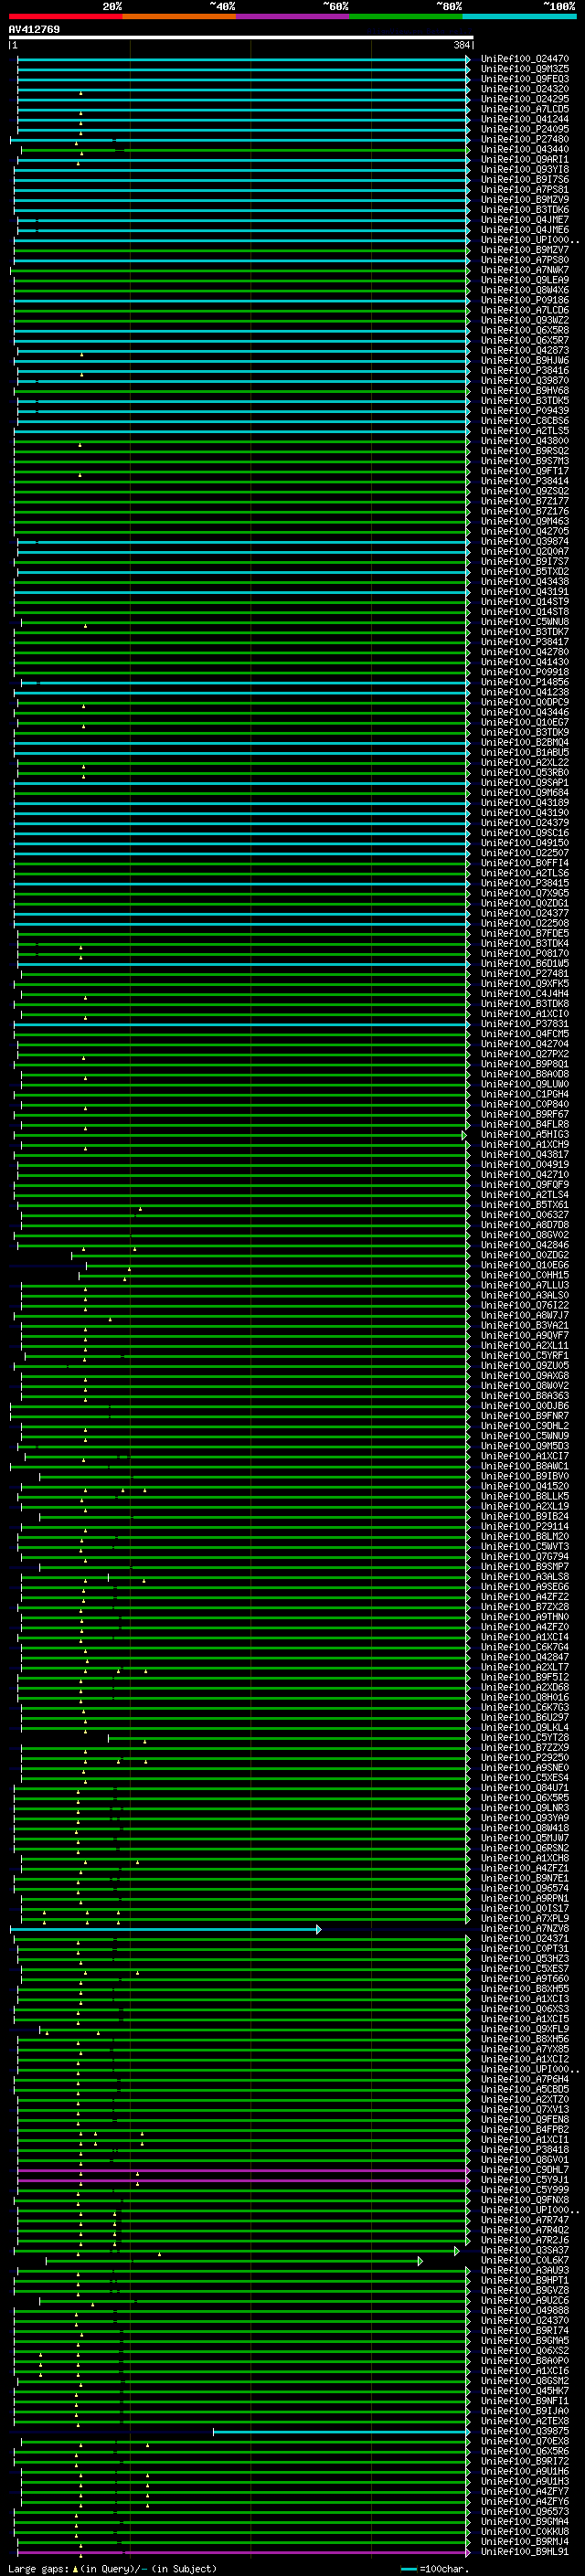Click the =100char. scale legend
Screen dimensions: 585x2576
click(434, 2569)
